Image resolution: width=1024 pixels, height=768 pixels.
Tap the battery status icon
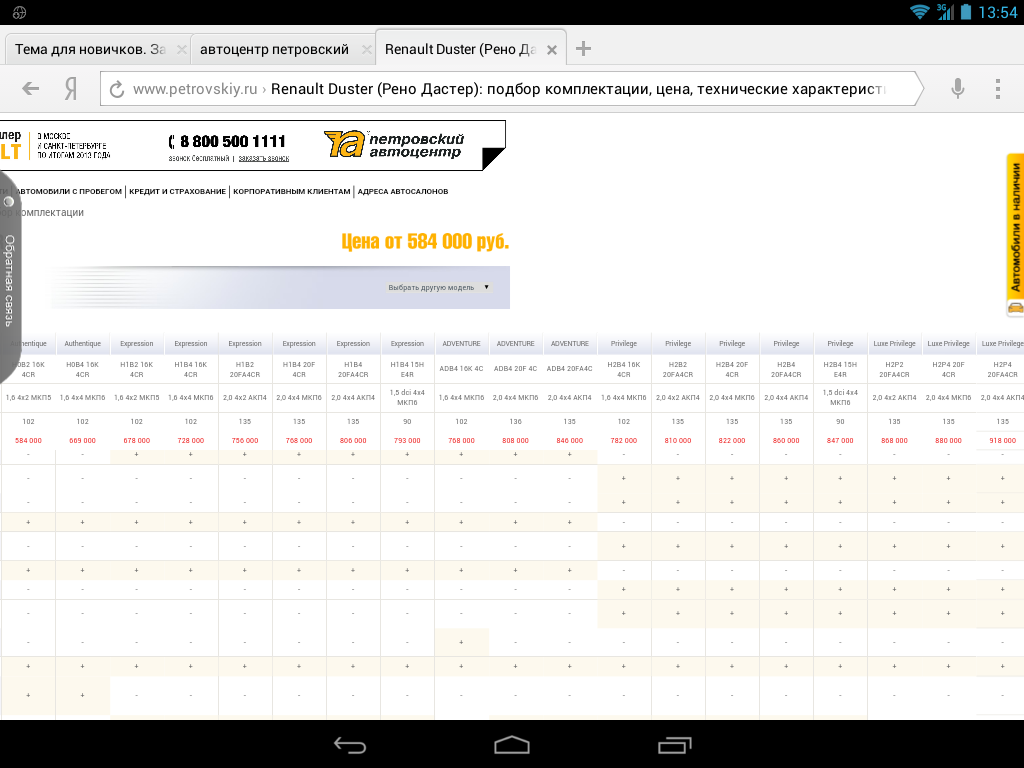tap(966, 12)
